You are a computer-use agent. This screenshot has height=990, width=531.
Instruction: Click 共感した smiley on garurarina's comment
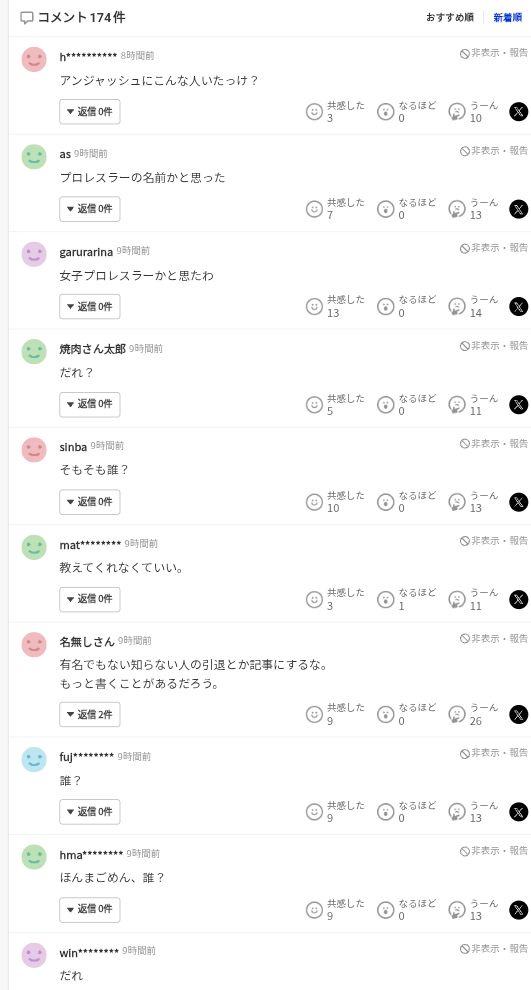click(314, 306)
